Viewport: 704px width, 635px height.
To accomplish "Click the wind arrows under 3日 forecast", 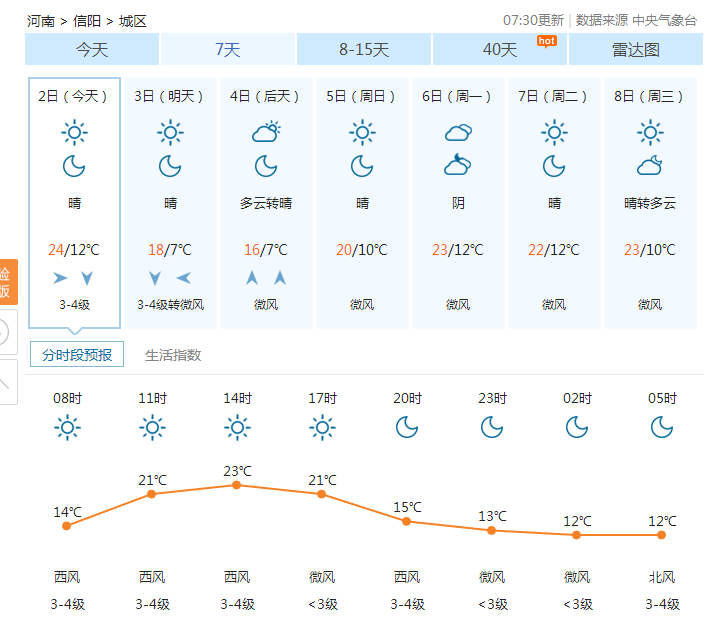I will pyautogui.click(x=170, y=278).
